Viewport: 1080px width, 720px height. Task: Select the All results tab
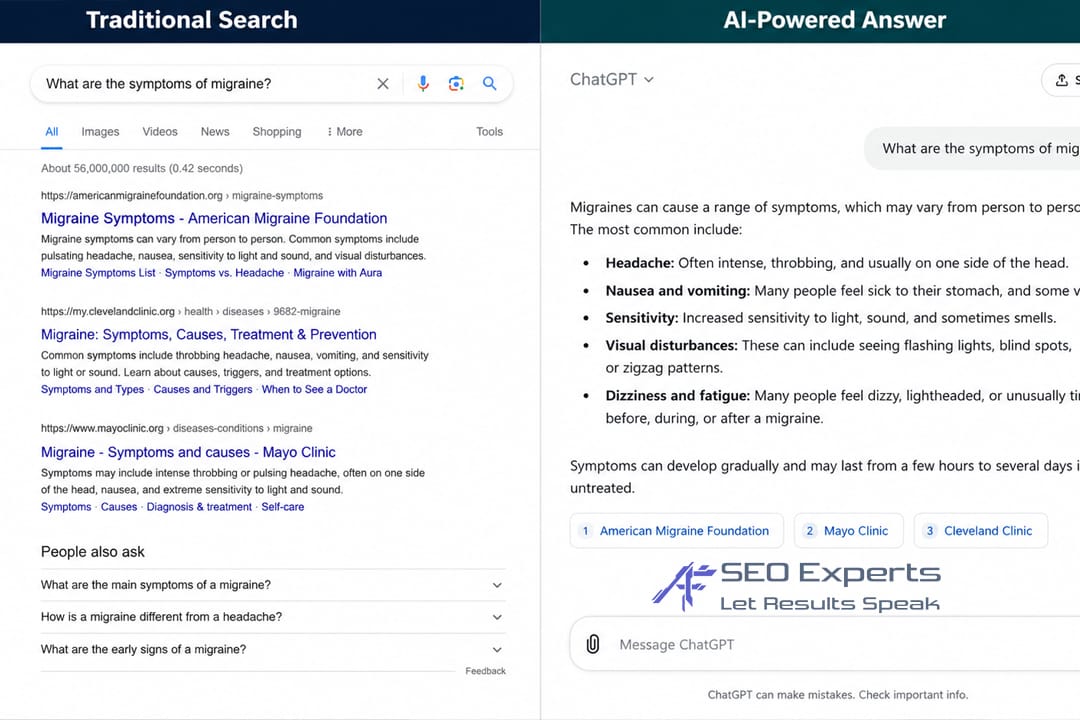(x=52, y=132)
